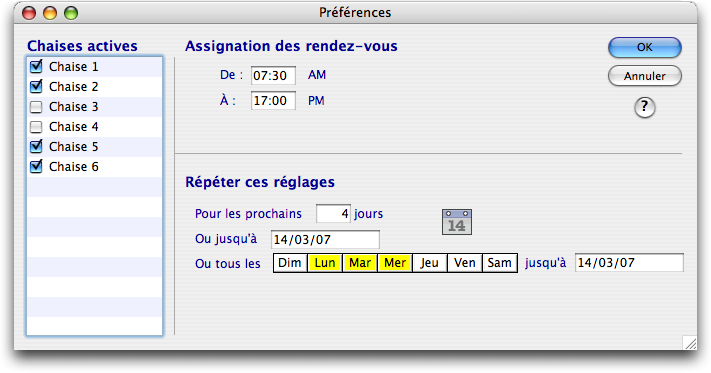Enable the Chaise 3 checkbox
This screenshot has width=711, height=373.
point(36,107)
